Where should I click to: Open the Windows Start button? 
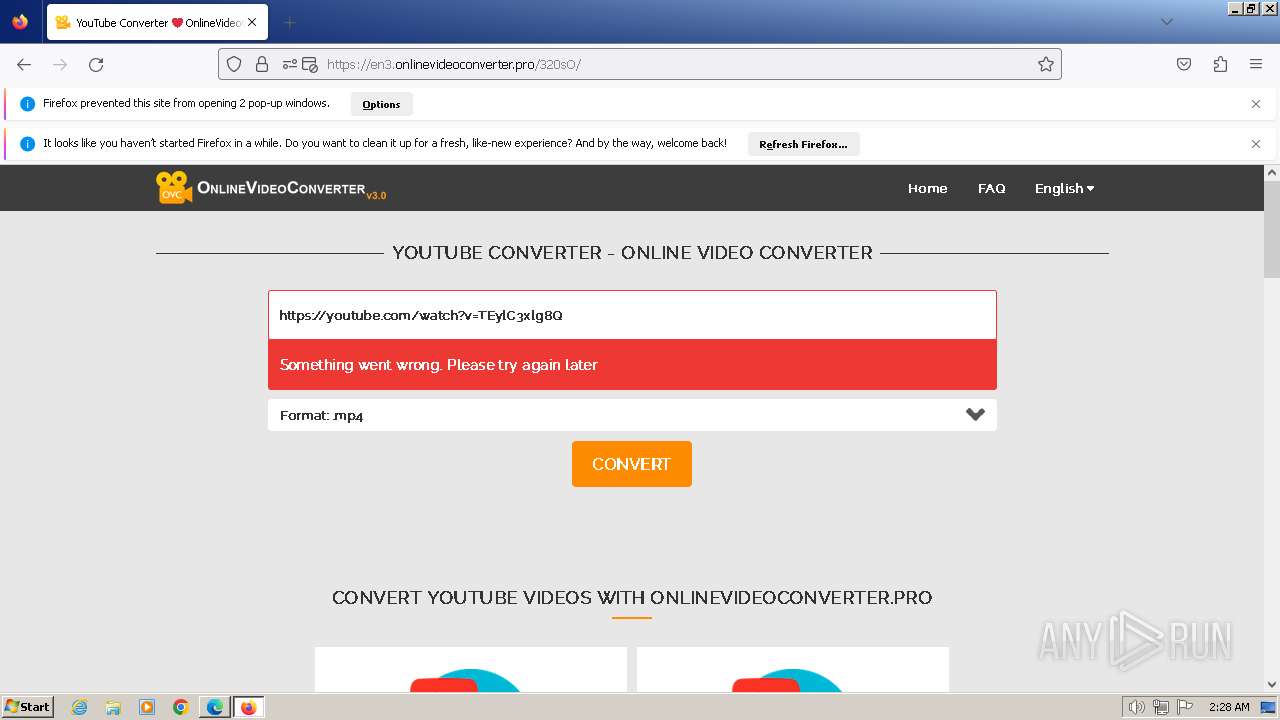[x=27, y=707]
